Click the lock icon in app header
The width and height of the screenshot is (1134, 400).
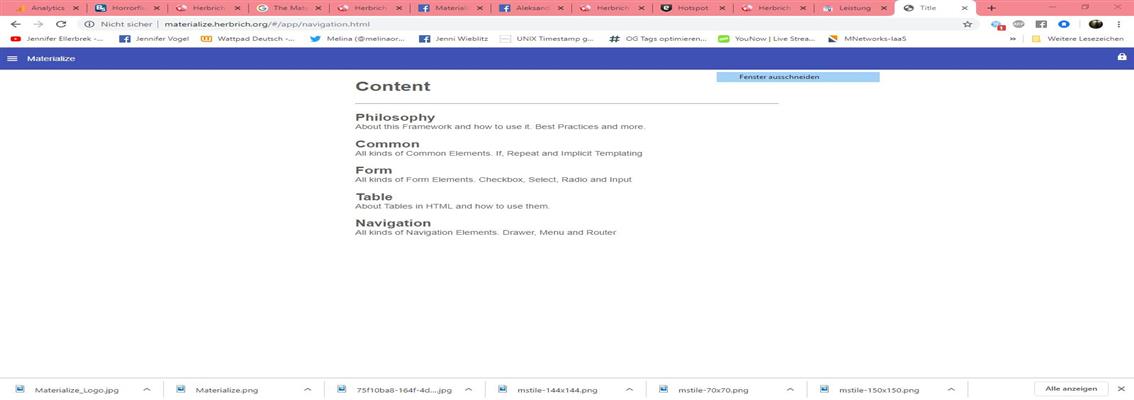1121,58
